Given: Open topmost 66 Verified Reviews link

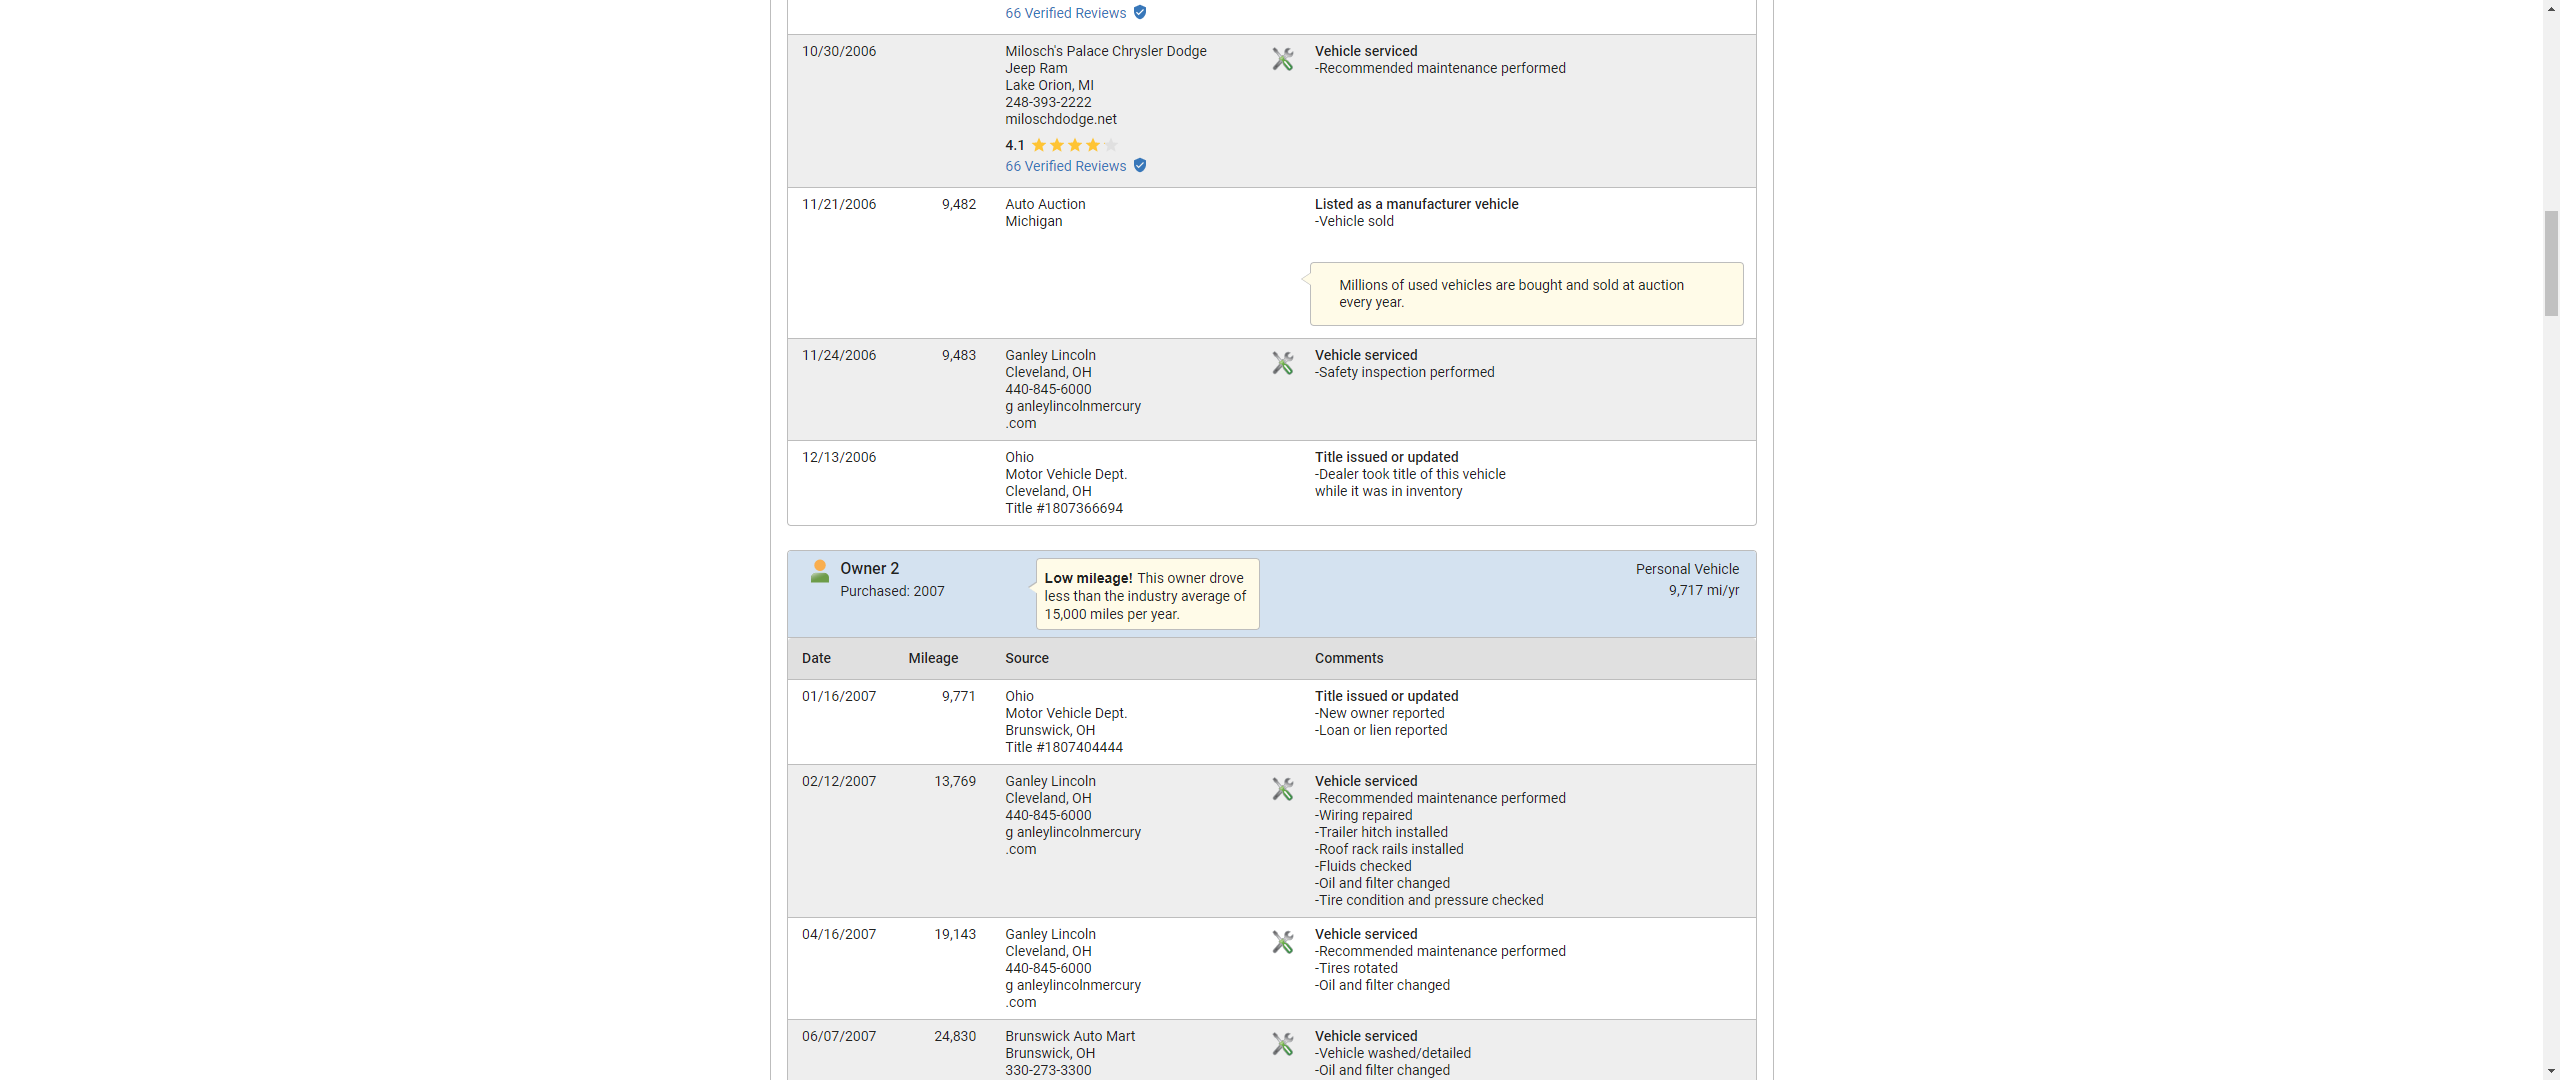Looking at the screenshot, I should coord(1065,13).
